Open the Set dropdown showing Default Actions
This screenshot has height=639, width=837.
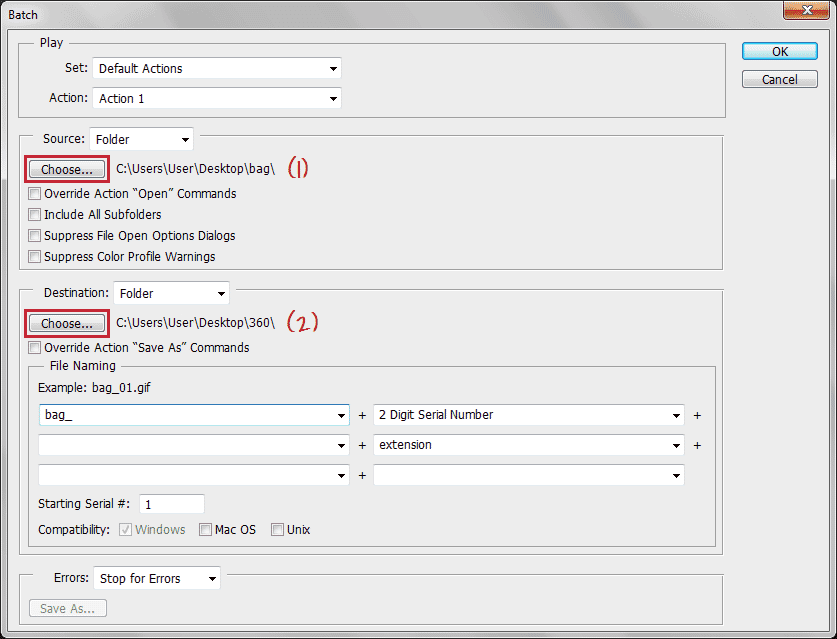217,69
